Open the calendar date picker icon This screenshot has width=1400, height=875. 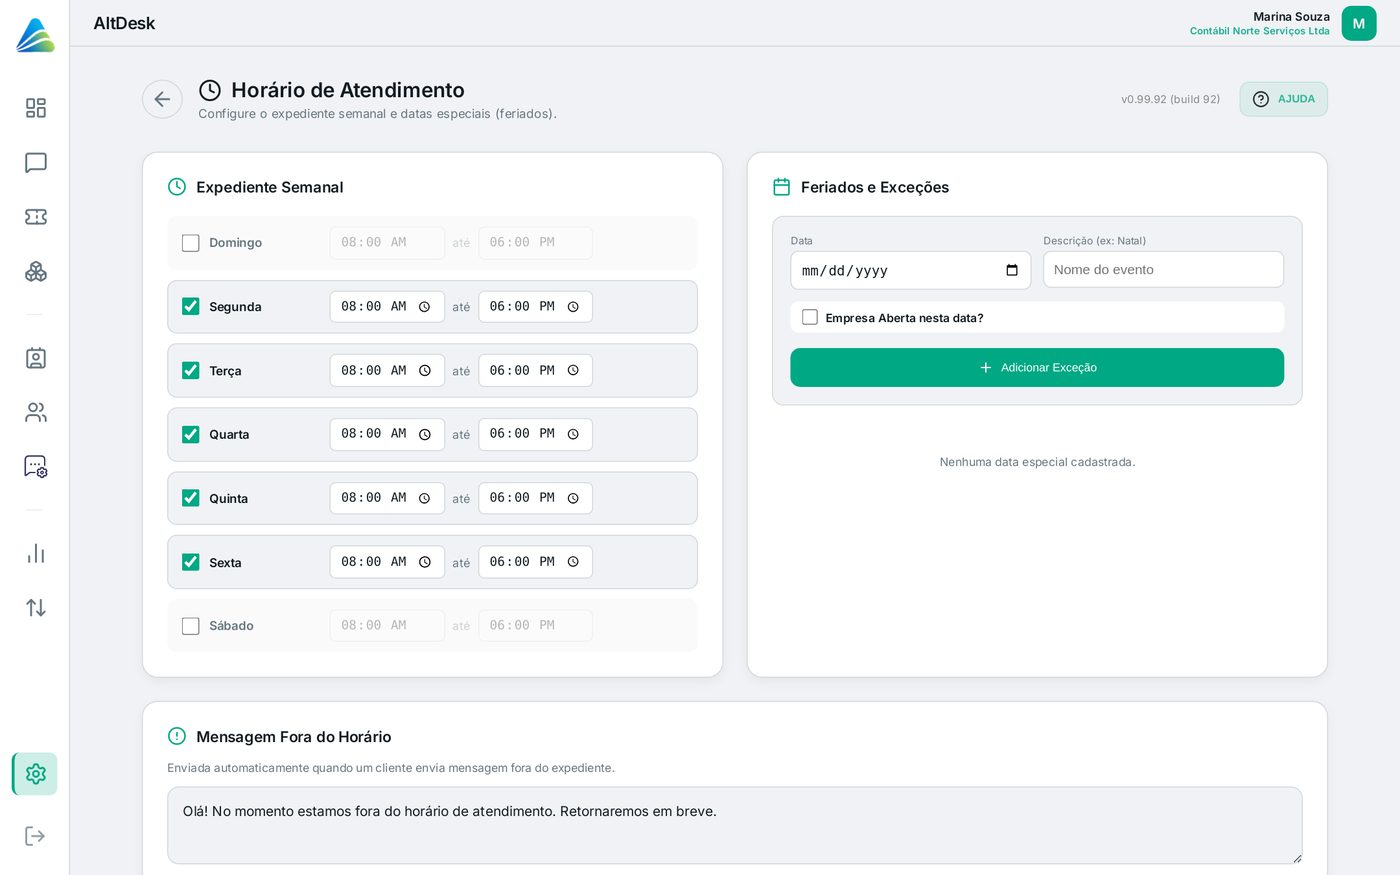pos(1012,270)
